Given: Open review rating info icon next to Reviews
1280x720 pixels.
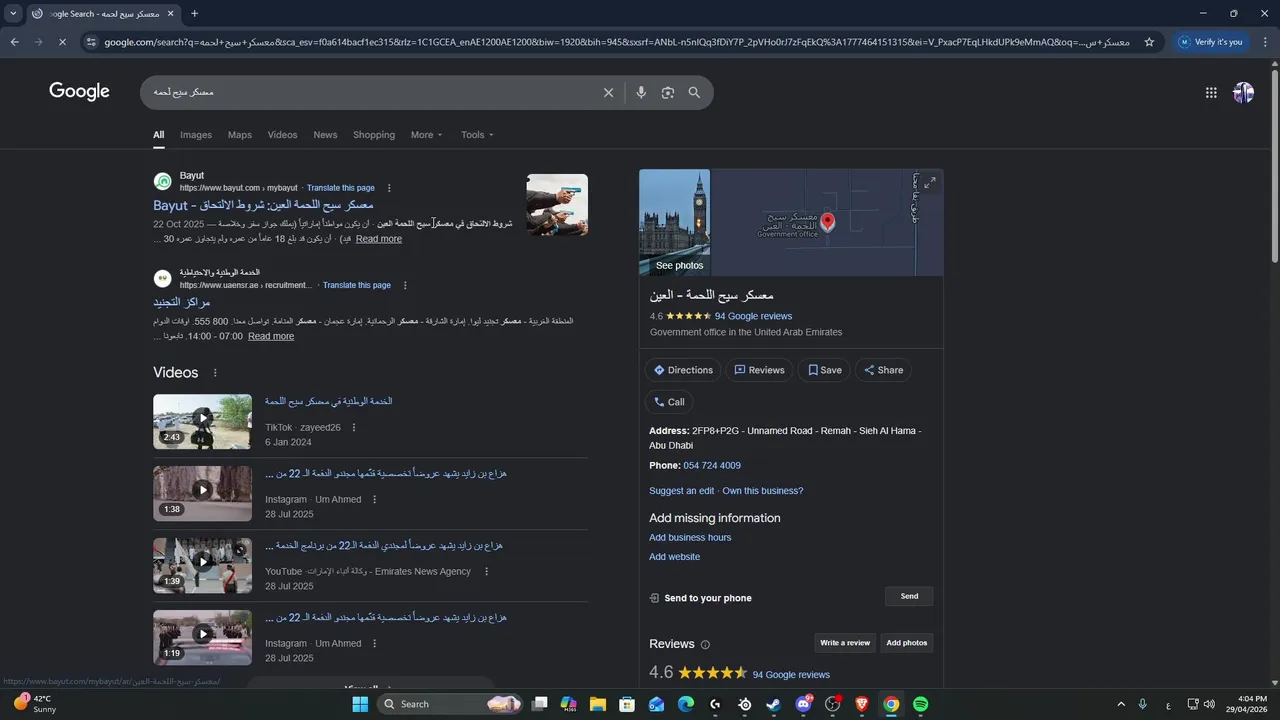Looking at the screenshot, I should (705, 645).
